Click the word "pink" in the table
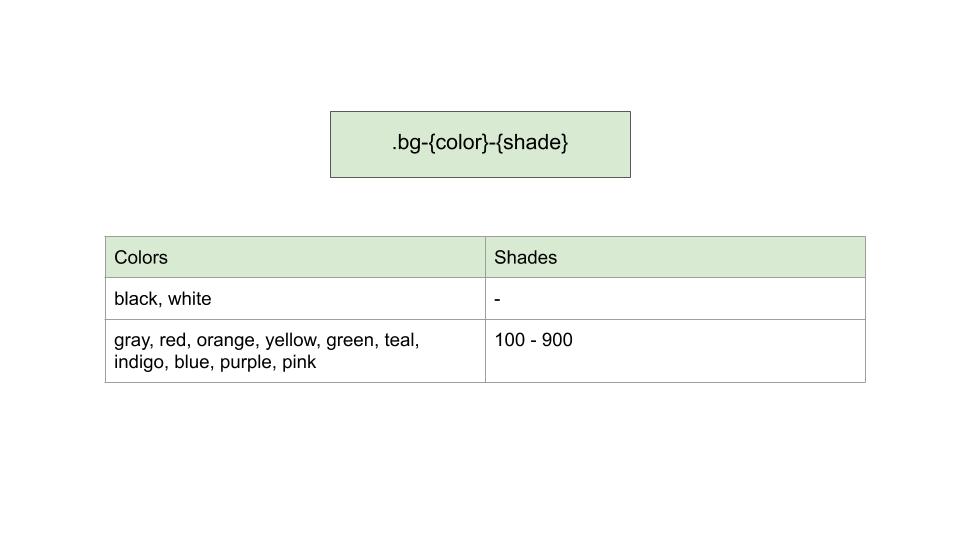Image resolution: width=960 pixels, height=540 pixels. (299, 363)
